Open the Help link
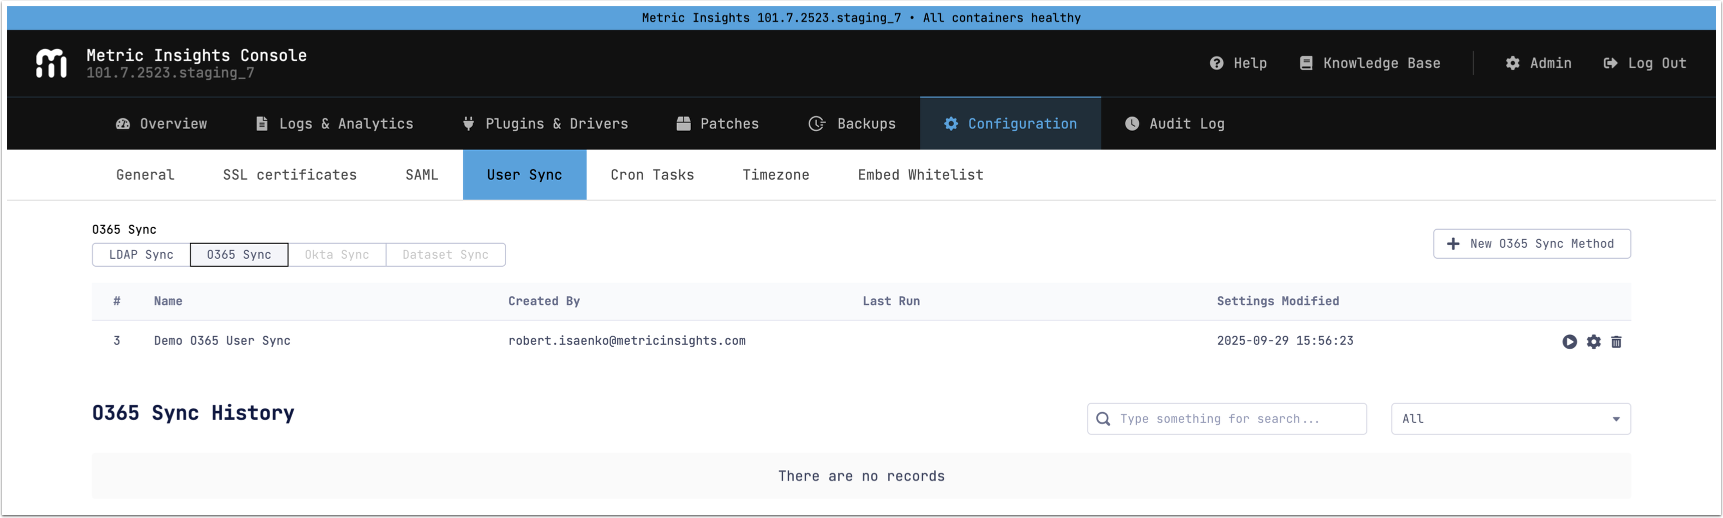This screenshot has height=518, width=1723. pos(1238,63)
